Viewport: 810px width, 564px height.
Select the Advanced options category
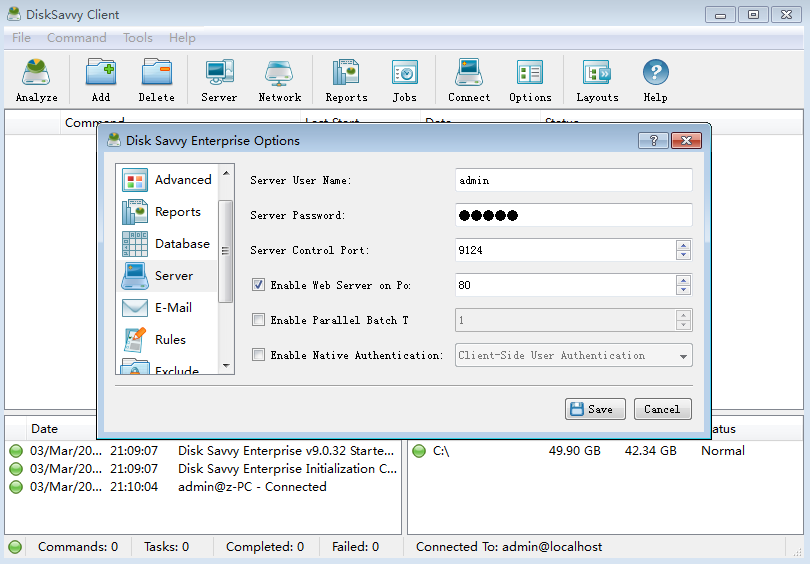(x=167, y=180)
